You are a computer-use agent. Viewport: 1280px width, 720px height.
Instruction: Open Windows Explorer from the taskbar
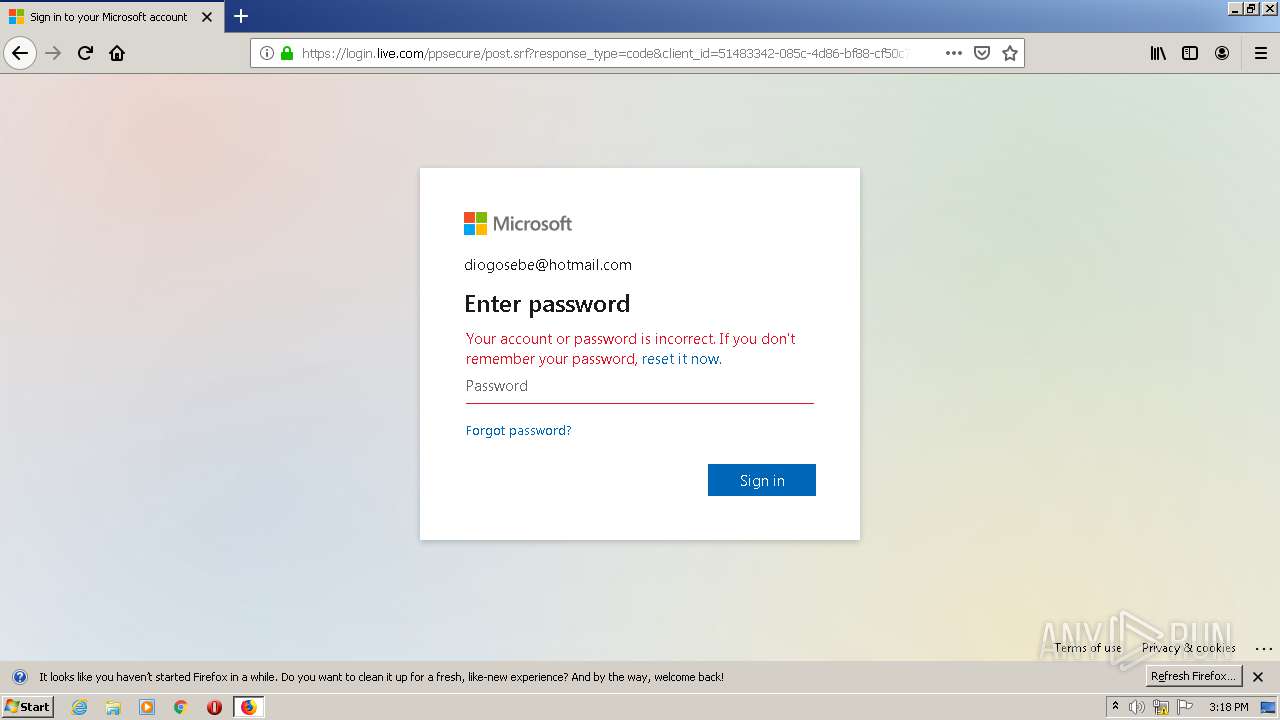(x=113, y=707)
